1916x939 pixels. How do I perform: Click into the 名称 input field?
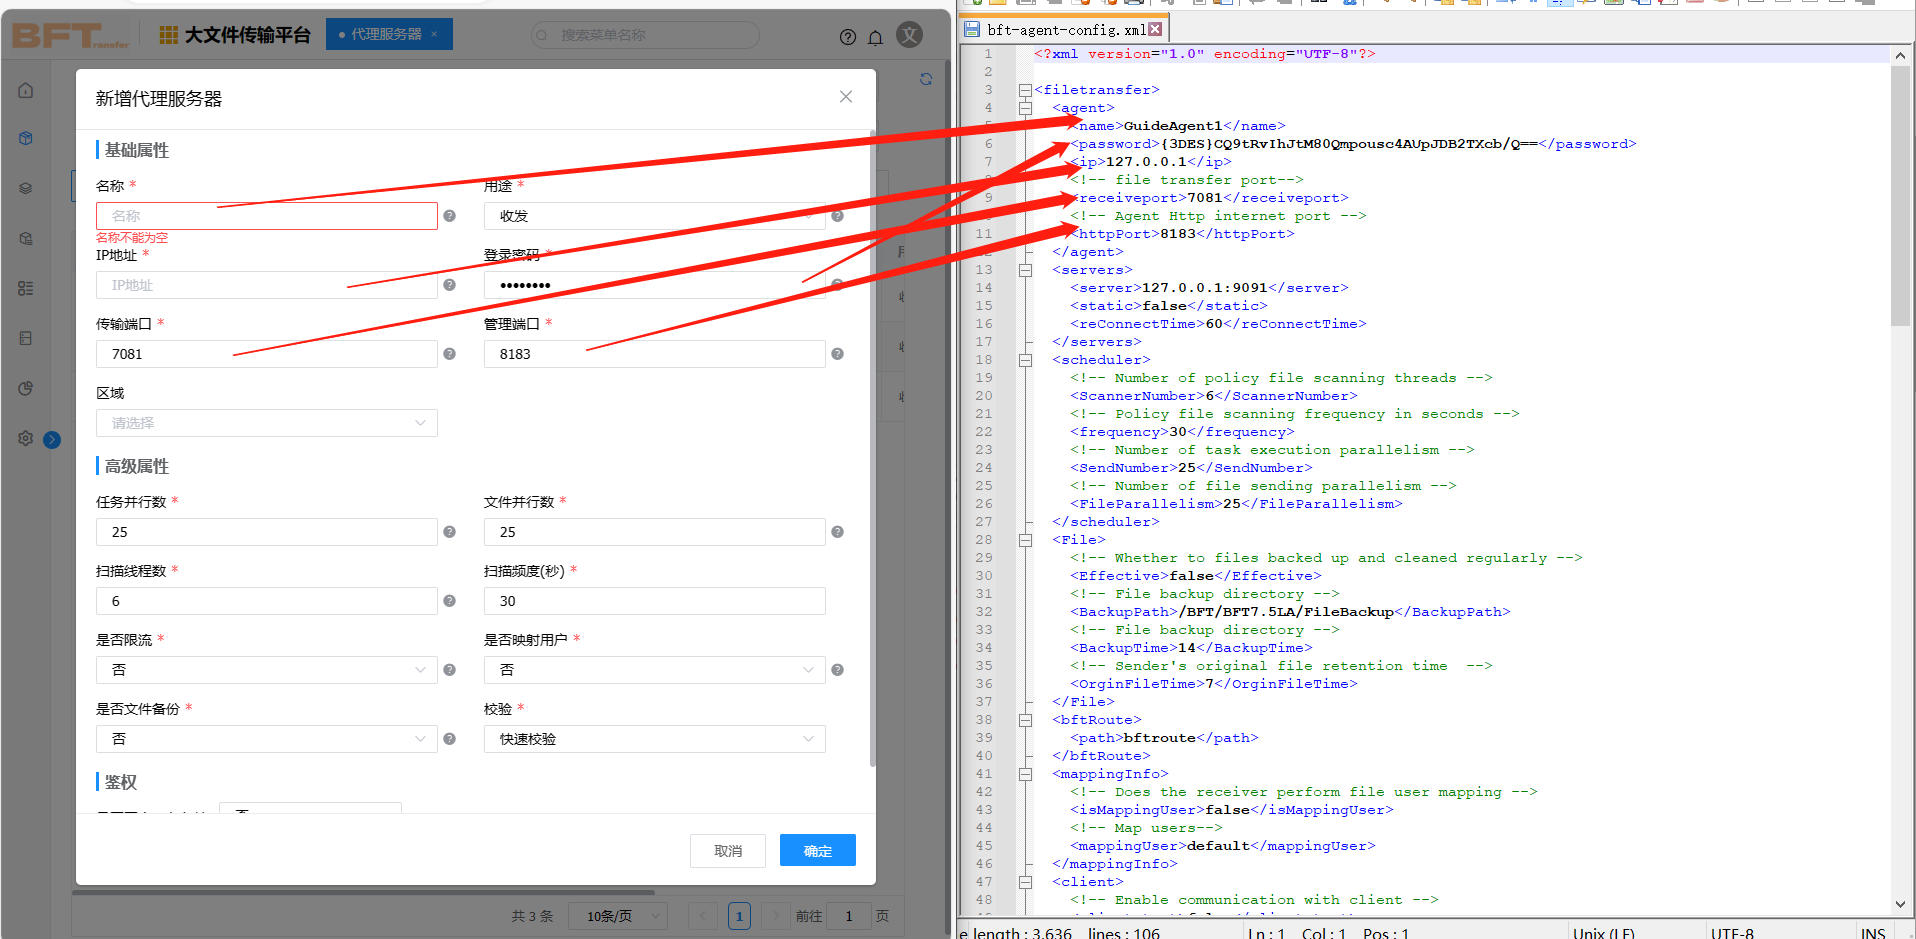266,216
